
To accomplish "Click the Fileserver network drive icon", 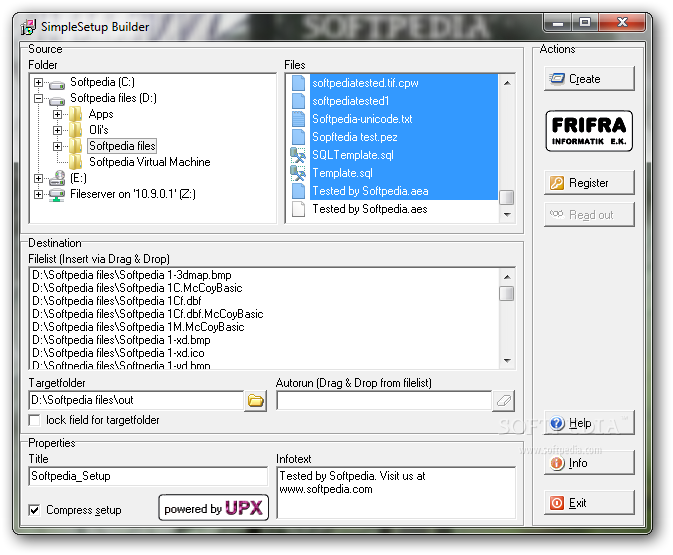I will click(x=56, y=194).
